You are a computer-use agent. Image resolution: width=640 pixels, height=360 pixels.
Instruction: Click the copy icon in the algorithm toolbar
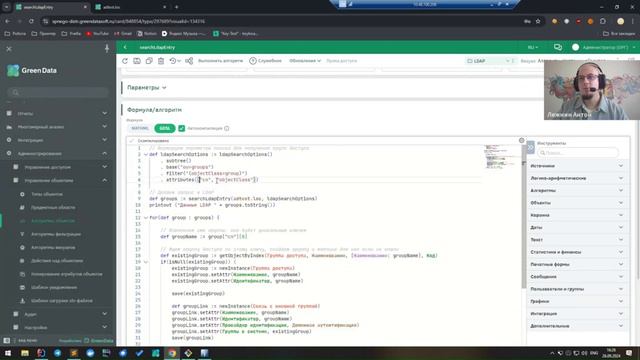(x=149, y=61)
